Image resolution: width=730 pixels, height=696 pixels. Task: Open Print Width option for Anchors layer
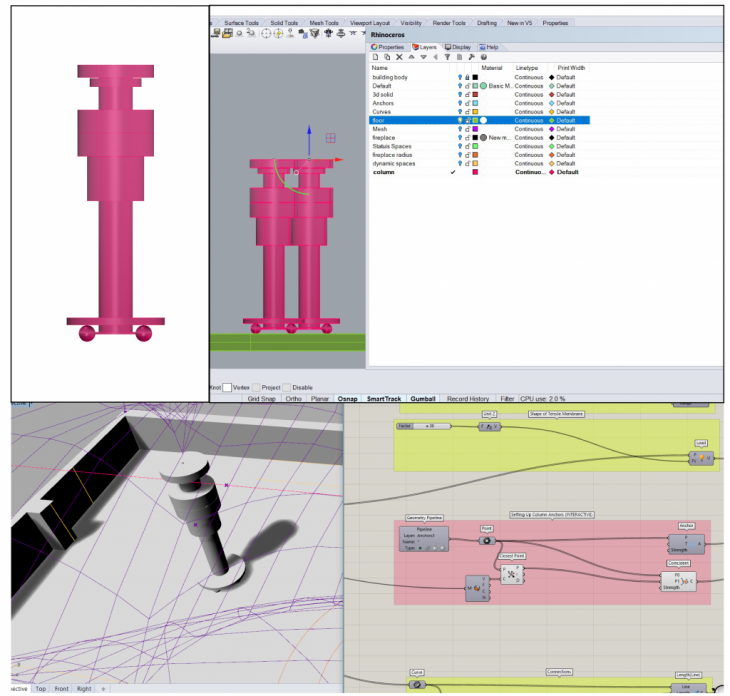(565, 103)
